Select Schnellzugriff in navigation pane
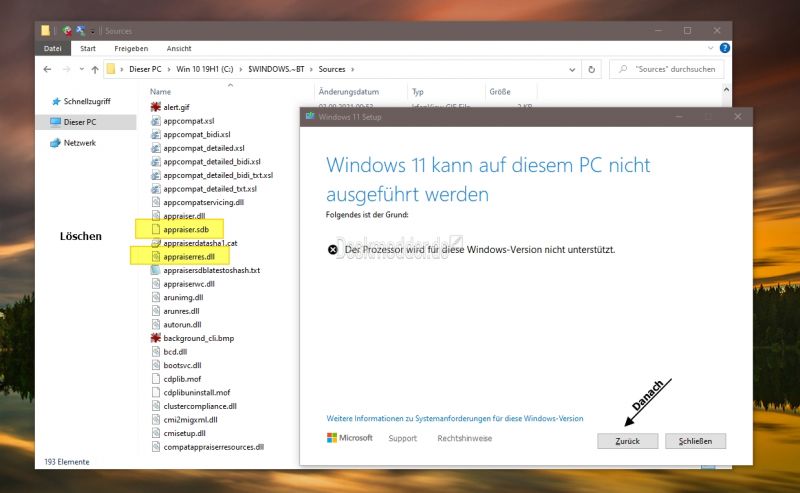Viewport: 800px width, 493px height. tap(87, 101)
